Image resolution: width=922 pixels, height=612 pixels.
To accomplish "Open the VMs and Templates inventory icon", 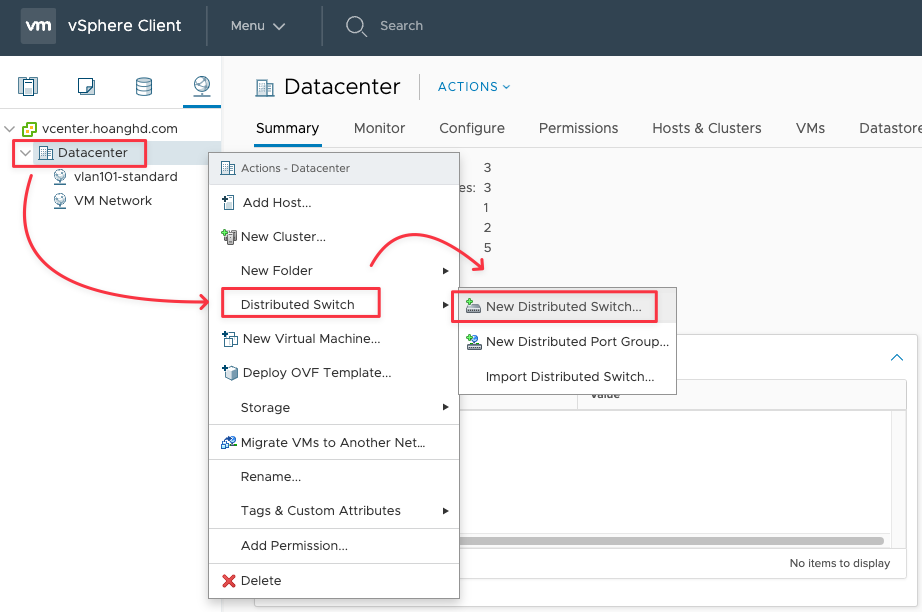I will tap(86, 86).
